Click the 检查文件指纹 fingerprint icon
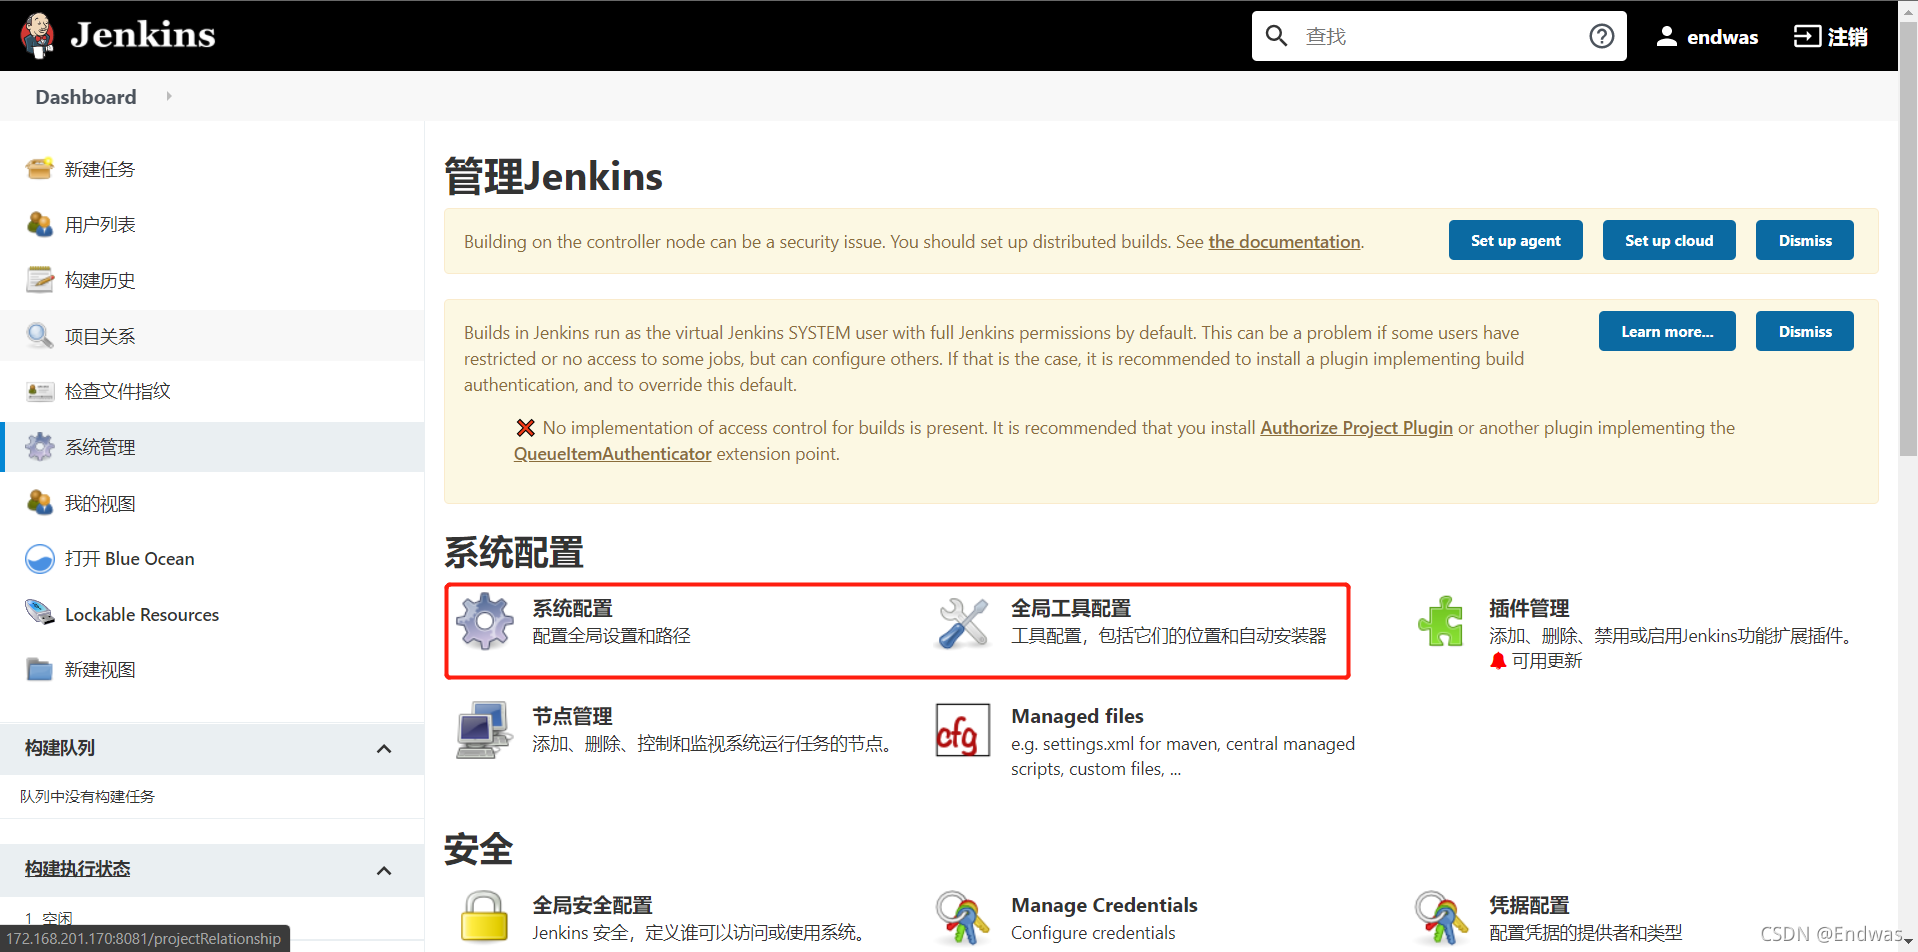The image size is (1918, 952). (40, 391)
